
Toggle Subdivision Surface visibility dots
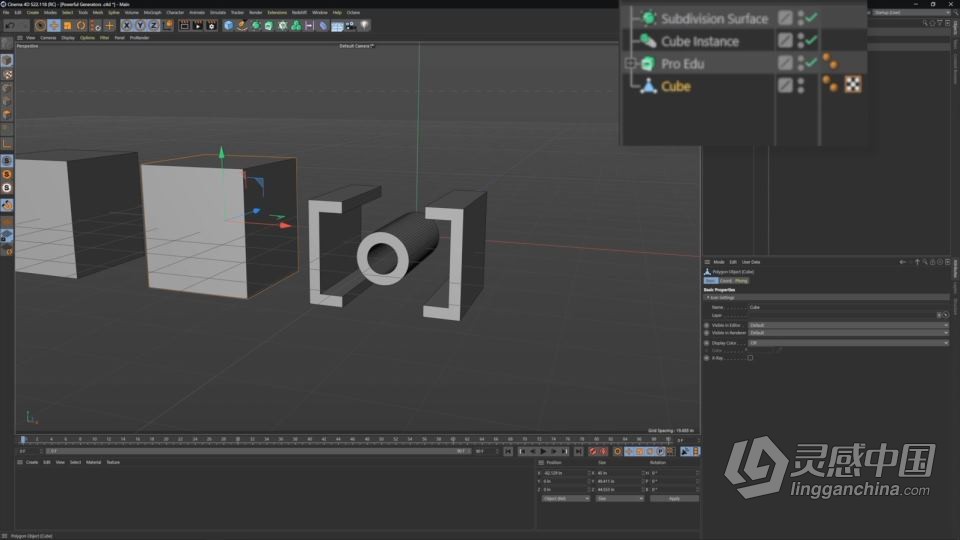[x=801, y=18]
